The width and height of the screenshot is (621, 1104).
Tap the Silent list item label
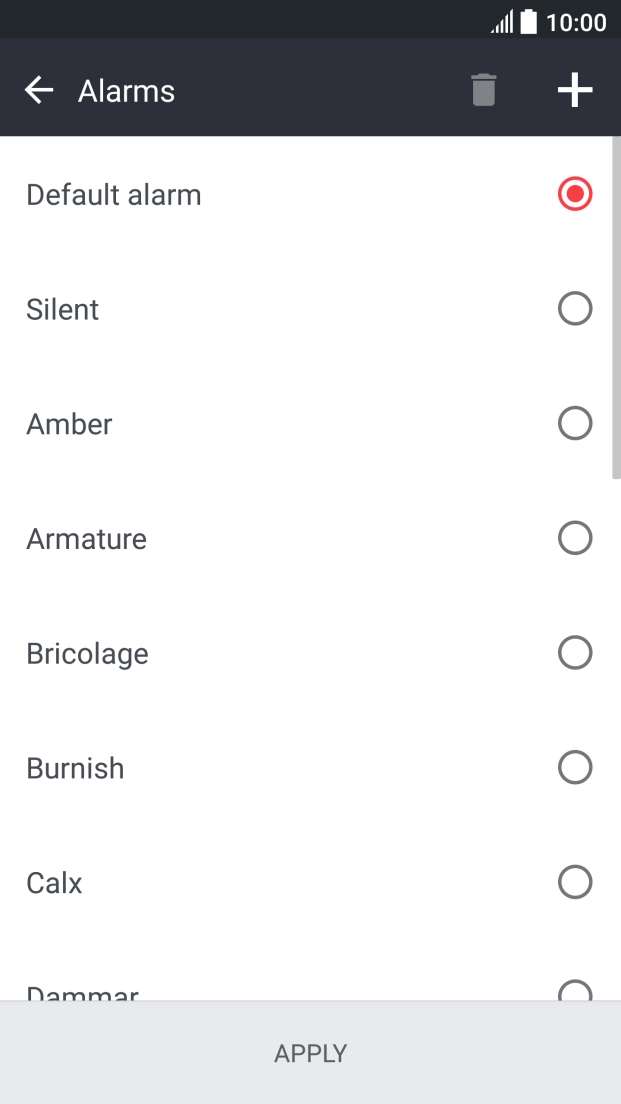(x=63, y=309)
